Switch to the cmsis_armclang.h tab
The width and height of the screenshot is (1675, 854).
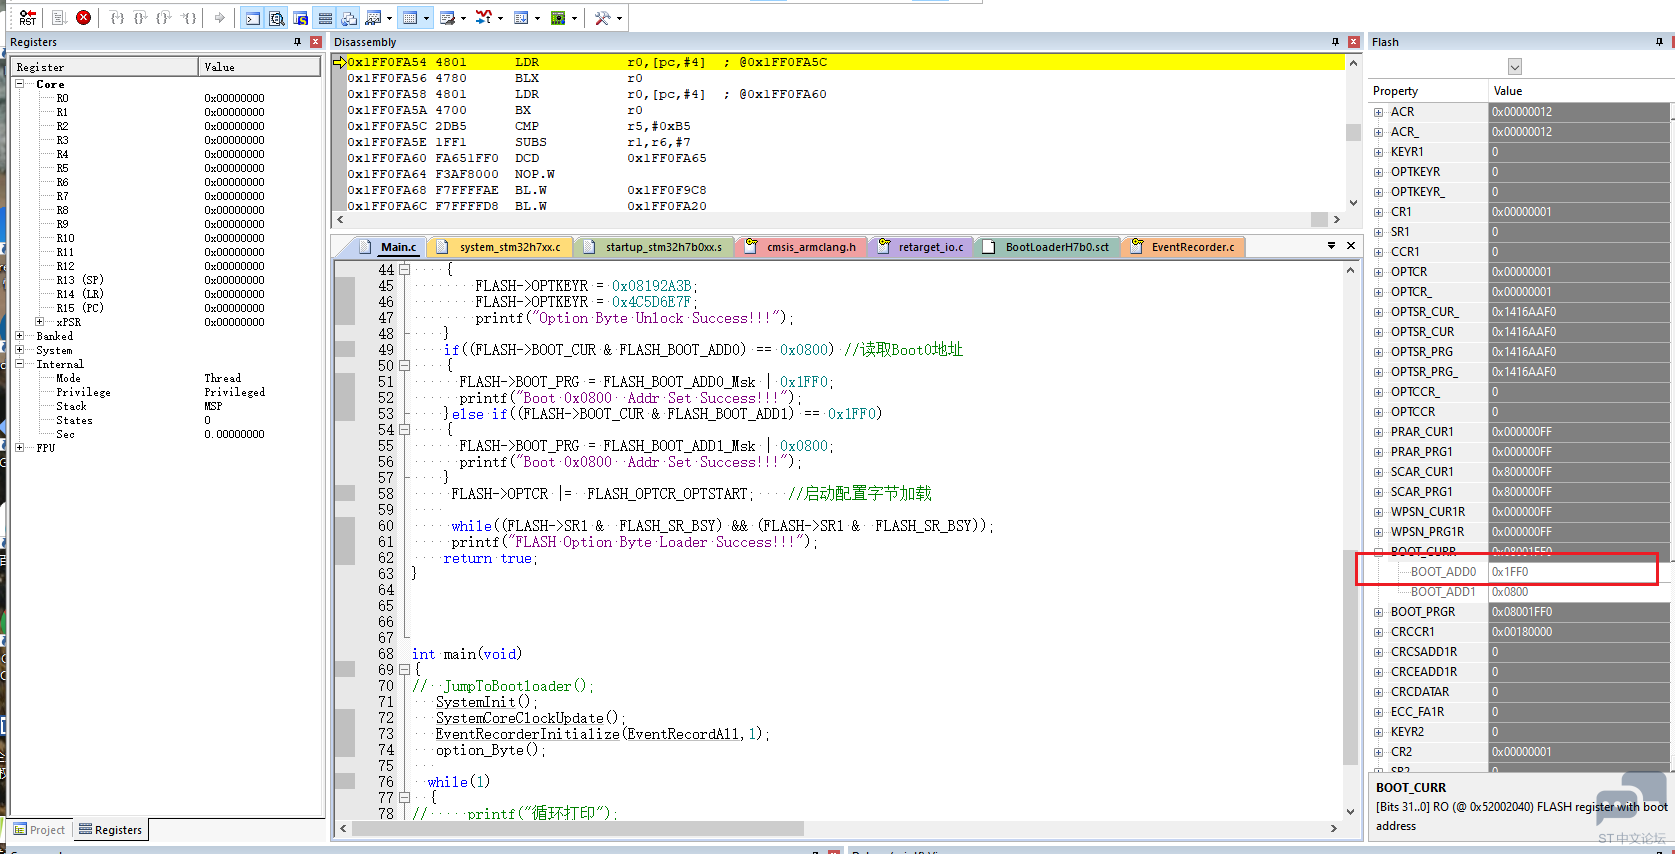[x=802, y=247]
